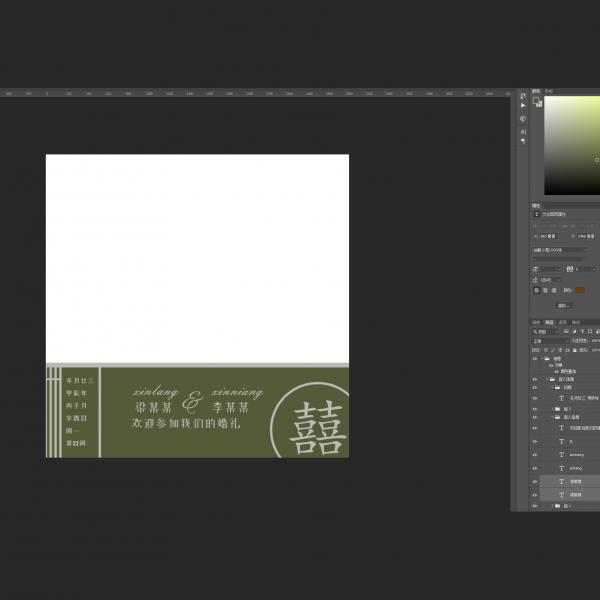Open the Paragraph panel icon in the dock
Screen dimensions: 600x600
523,142
